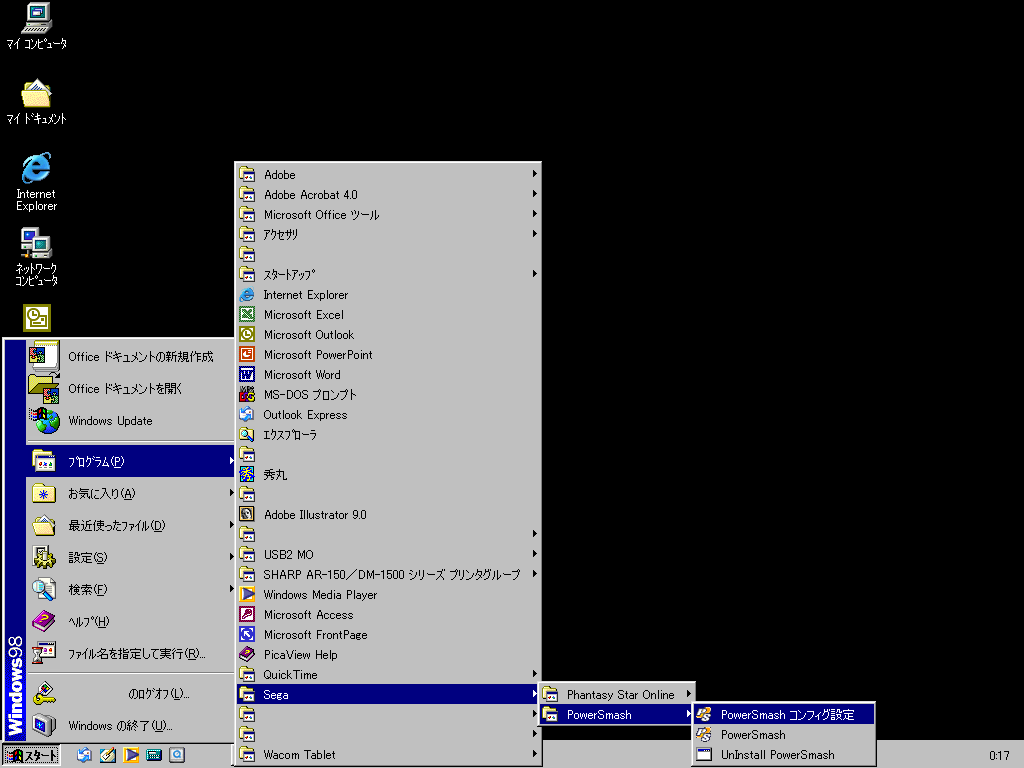Click the UnInstall PowerSmash icon
This screenshot has width=1024, height=768.
[x=704, y=755]
